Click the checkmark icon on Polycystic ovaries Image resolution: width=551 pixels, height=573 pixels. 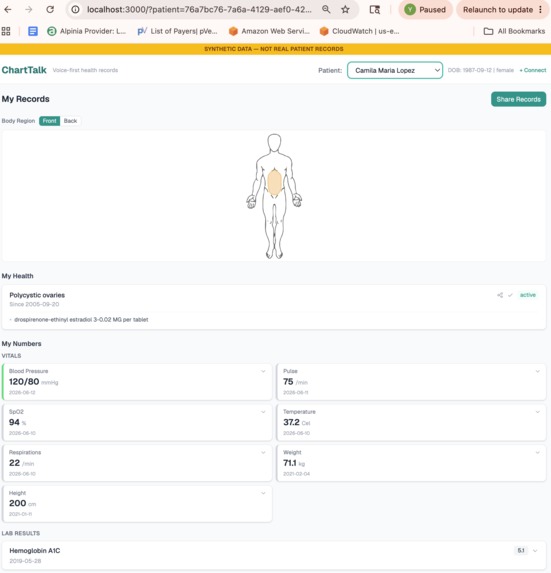coord(510,295)
